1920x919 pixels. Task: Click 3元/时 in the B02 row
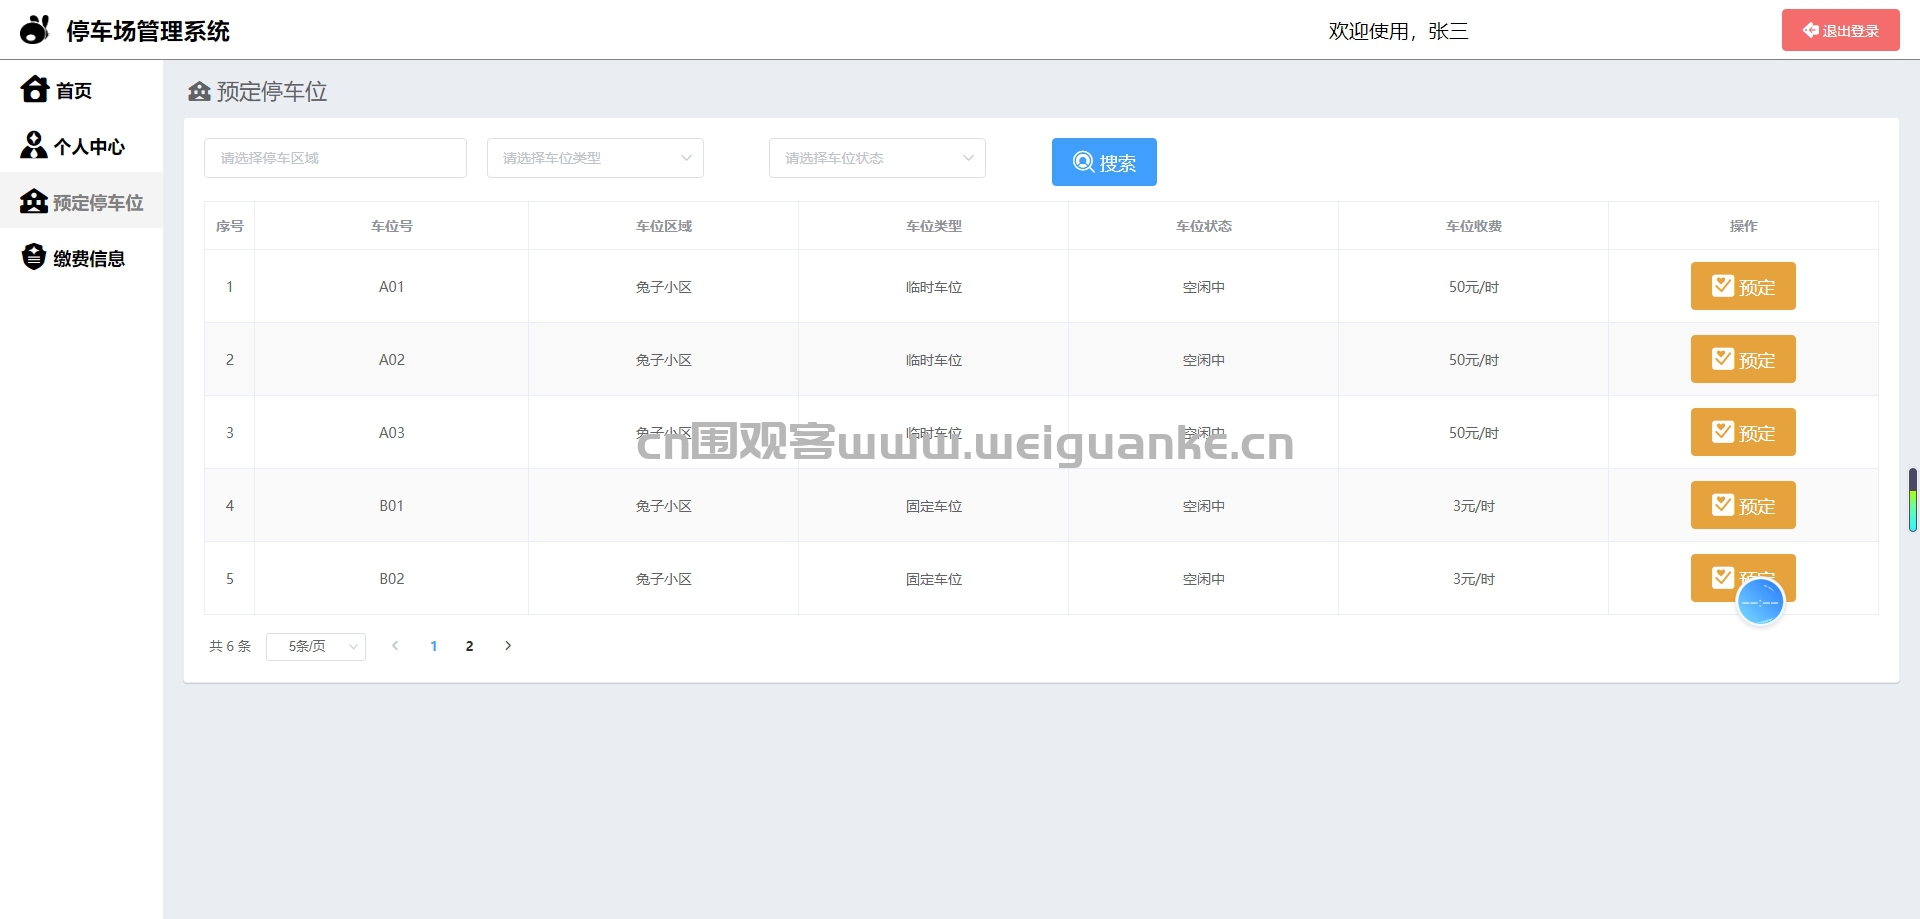[x=1474, y=579]
